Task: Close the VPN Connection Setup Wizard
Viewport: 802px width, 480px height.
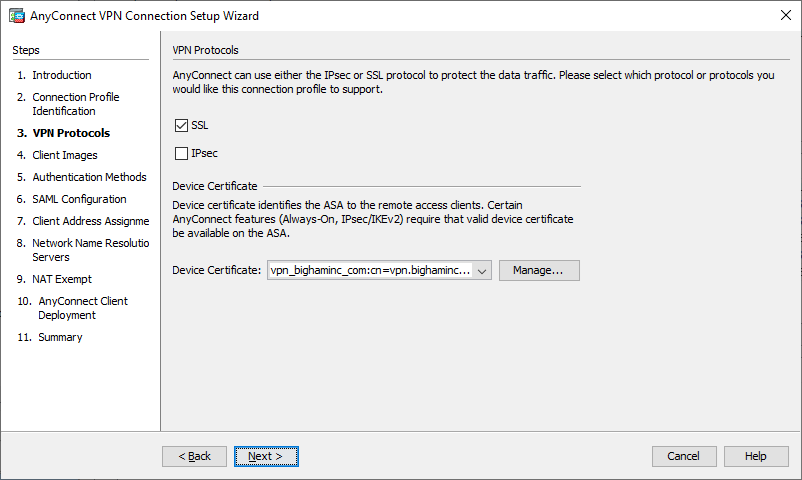Action: click(x=786, y=15)
